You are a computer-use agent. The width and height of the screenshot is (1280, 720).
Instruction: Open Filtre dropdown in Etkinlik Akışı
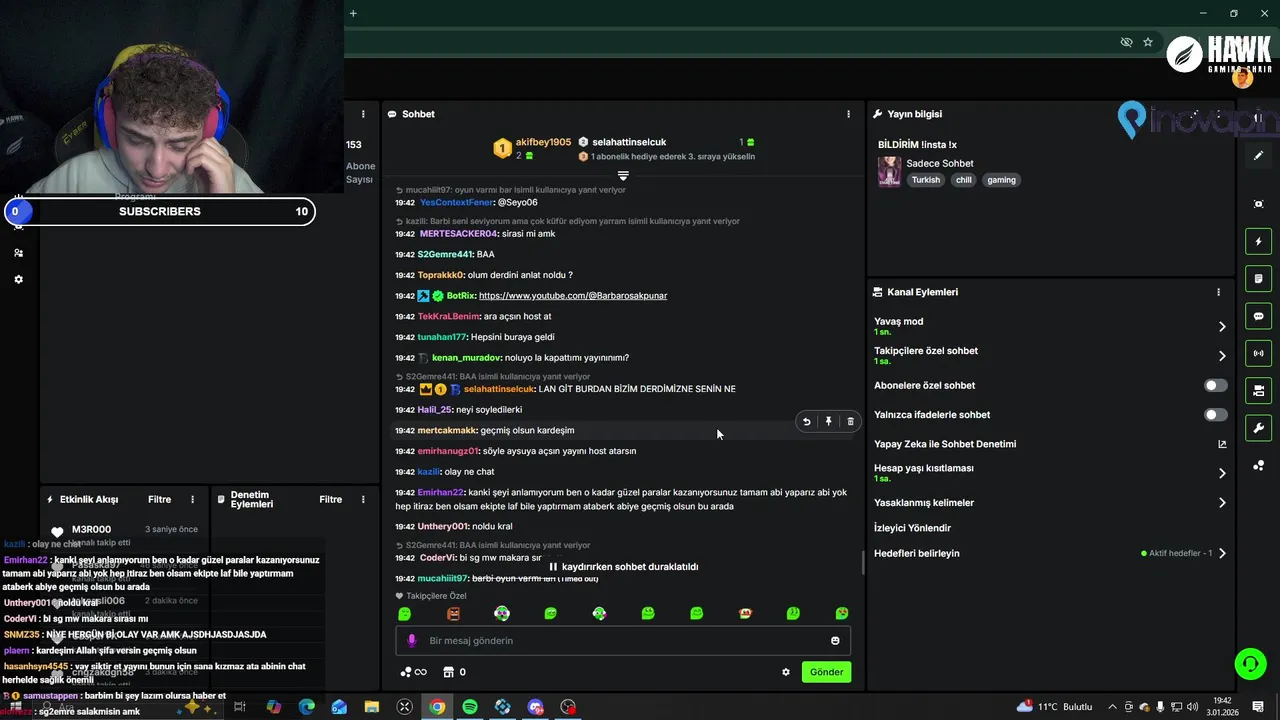click(159, 499)
